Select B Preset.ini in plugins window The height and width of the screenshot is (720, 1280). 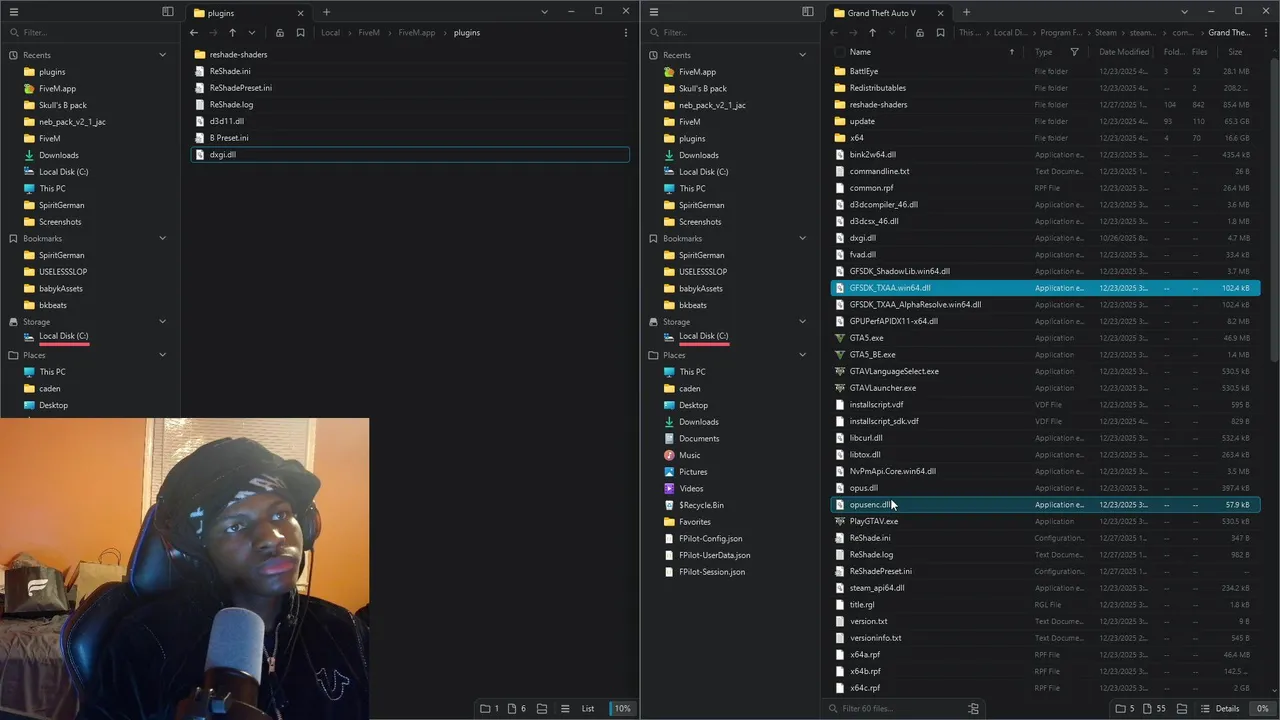(x=410, y=138)
